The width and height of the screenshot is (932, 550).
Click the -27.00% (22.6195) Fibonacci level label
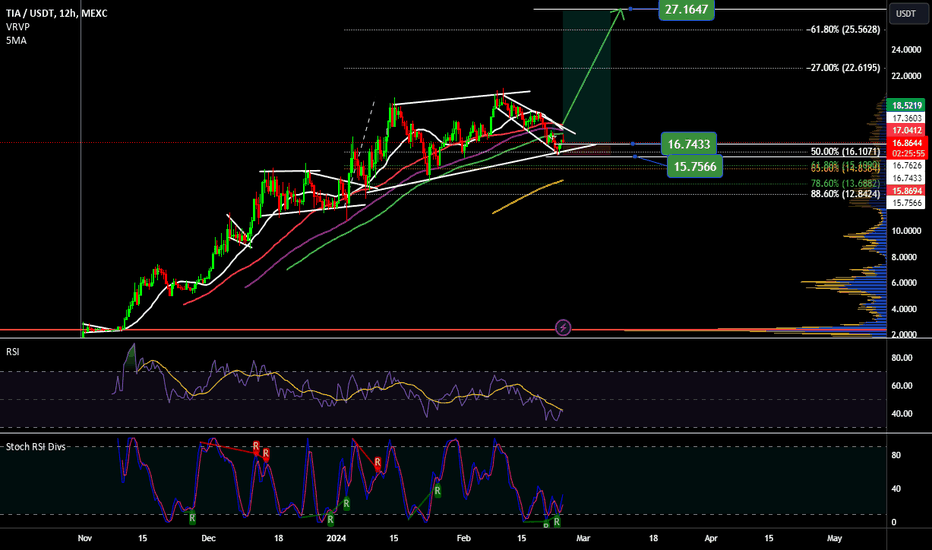point(843,68)
